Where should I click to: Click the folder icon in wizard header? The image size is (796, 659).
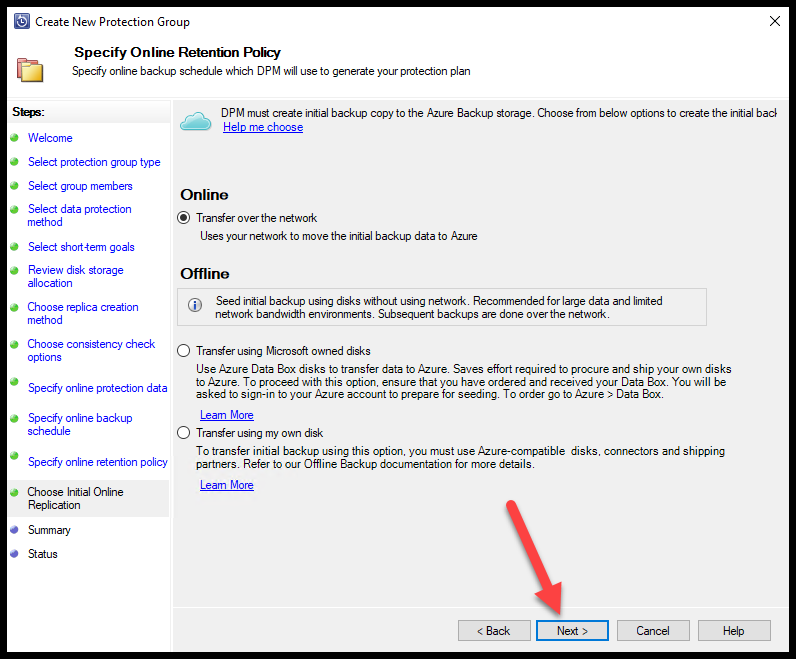tap(29, 70)
